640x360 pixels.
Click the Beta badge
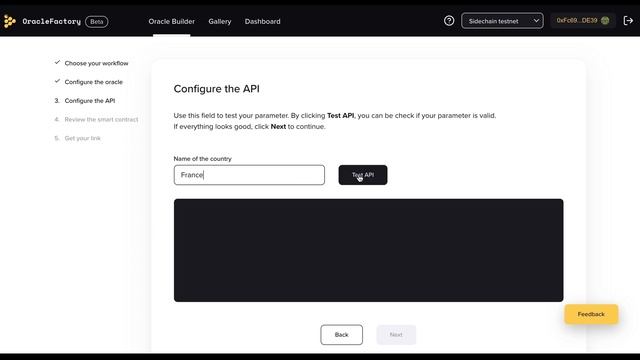(x=97, y=21)
